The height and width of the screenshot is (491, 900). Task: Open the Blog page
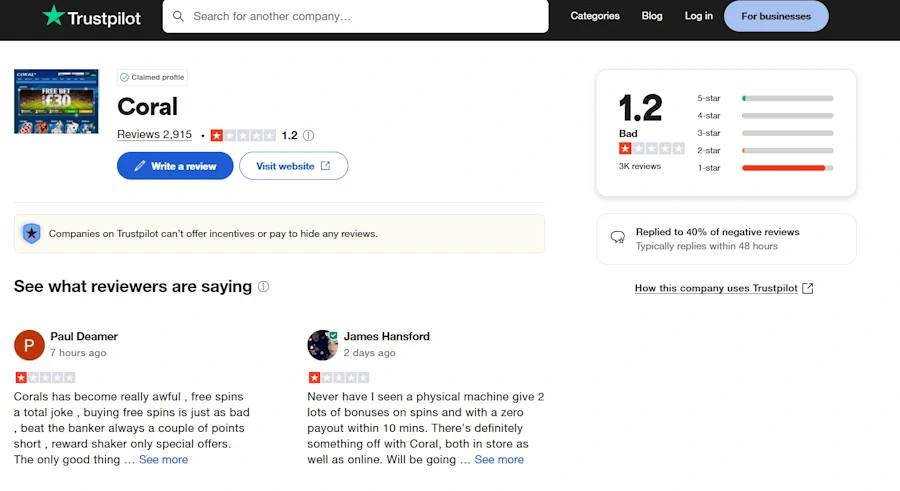point(651,16)
